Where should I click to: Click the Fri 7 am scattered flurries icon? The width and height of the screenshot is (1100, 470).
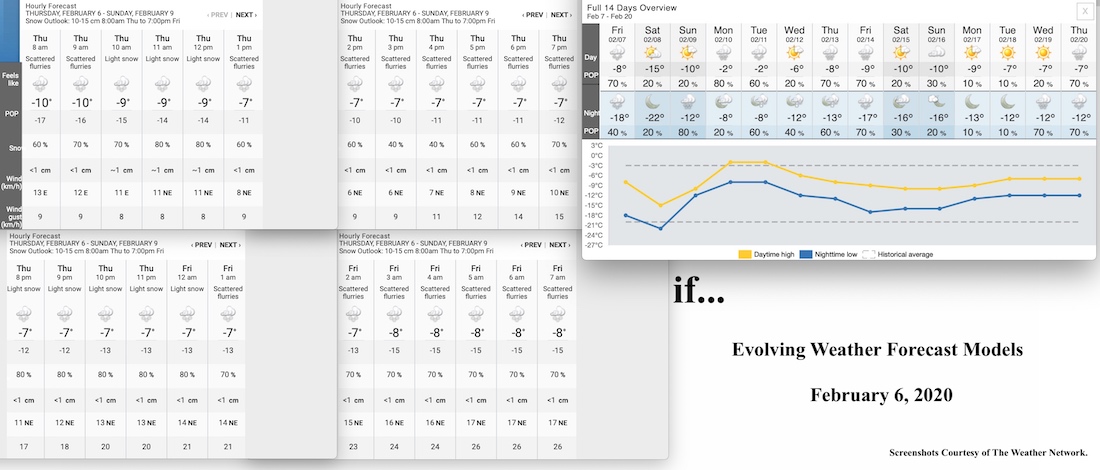tap(558, 313)
